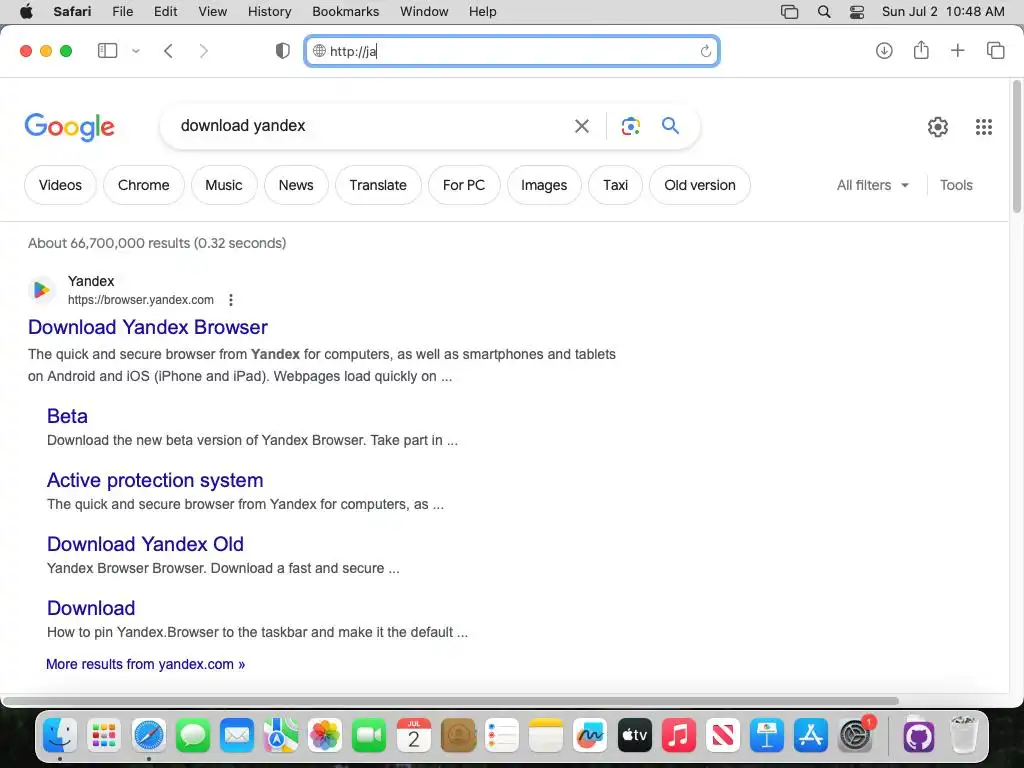Open Google quick settings gear
This screenshot has height=768, width=1024.
[x=938, y=127]
